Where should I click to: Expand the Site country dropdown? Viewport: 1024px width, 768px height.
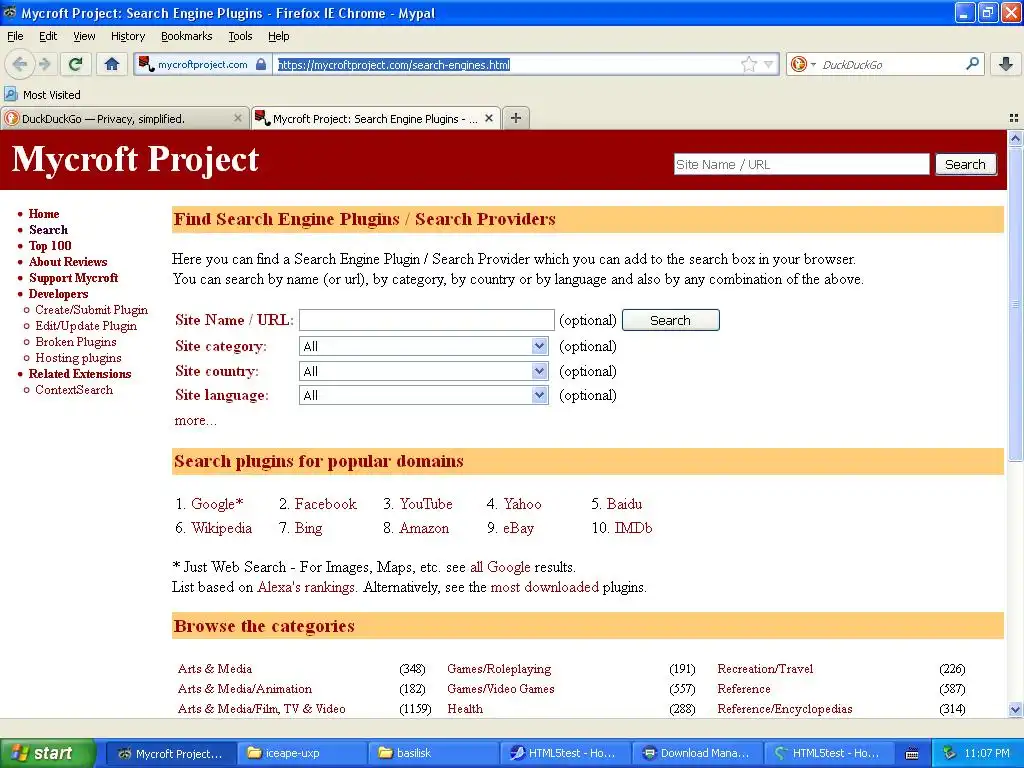pos(423,371)
